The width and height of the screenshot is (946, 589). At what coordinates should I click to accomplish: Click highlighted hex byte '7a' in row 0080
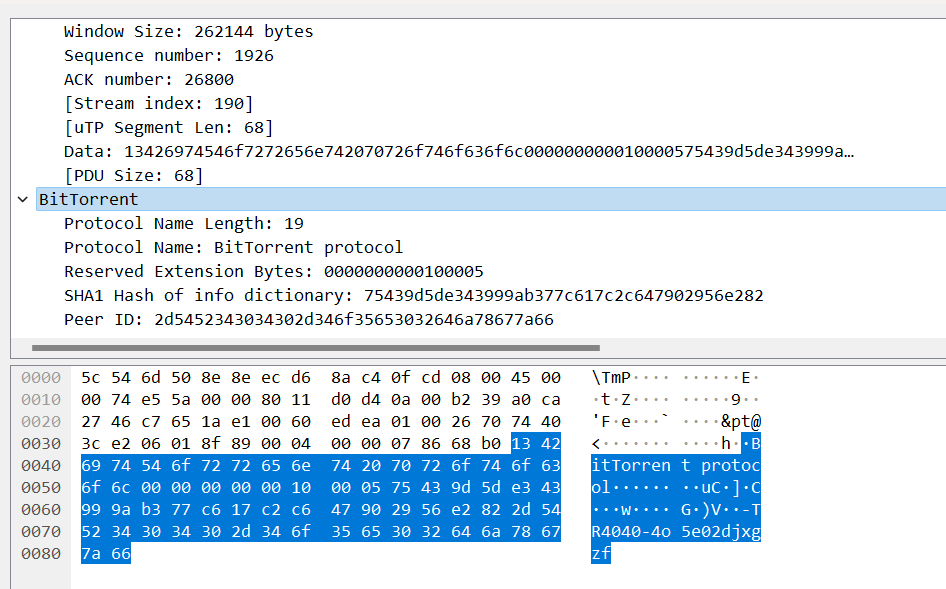[90, 554]
